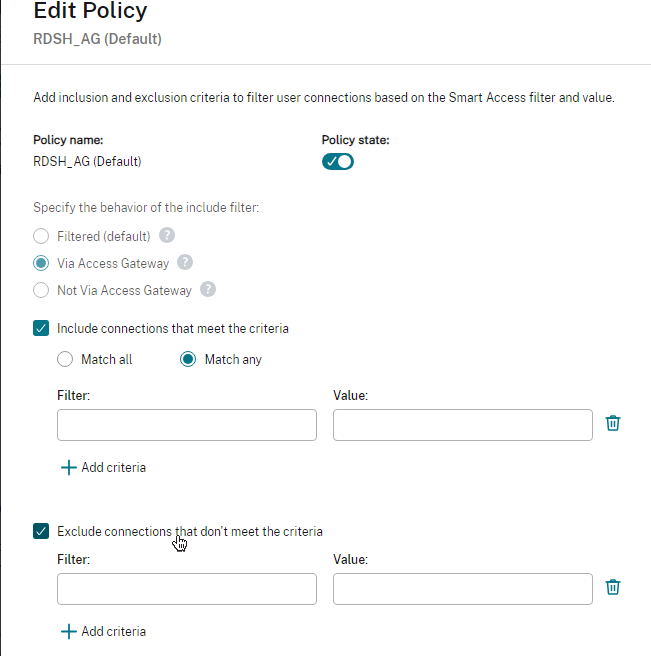Select the Filtered (default) radio option
Screen dimensions: 651x656
pyautogui.click(x=41, y=237)
